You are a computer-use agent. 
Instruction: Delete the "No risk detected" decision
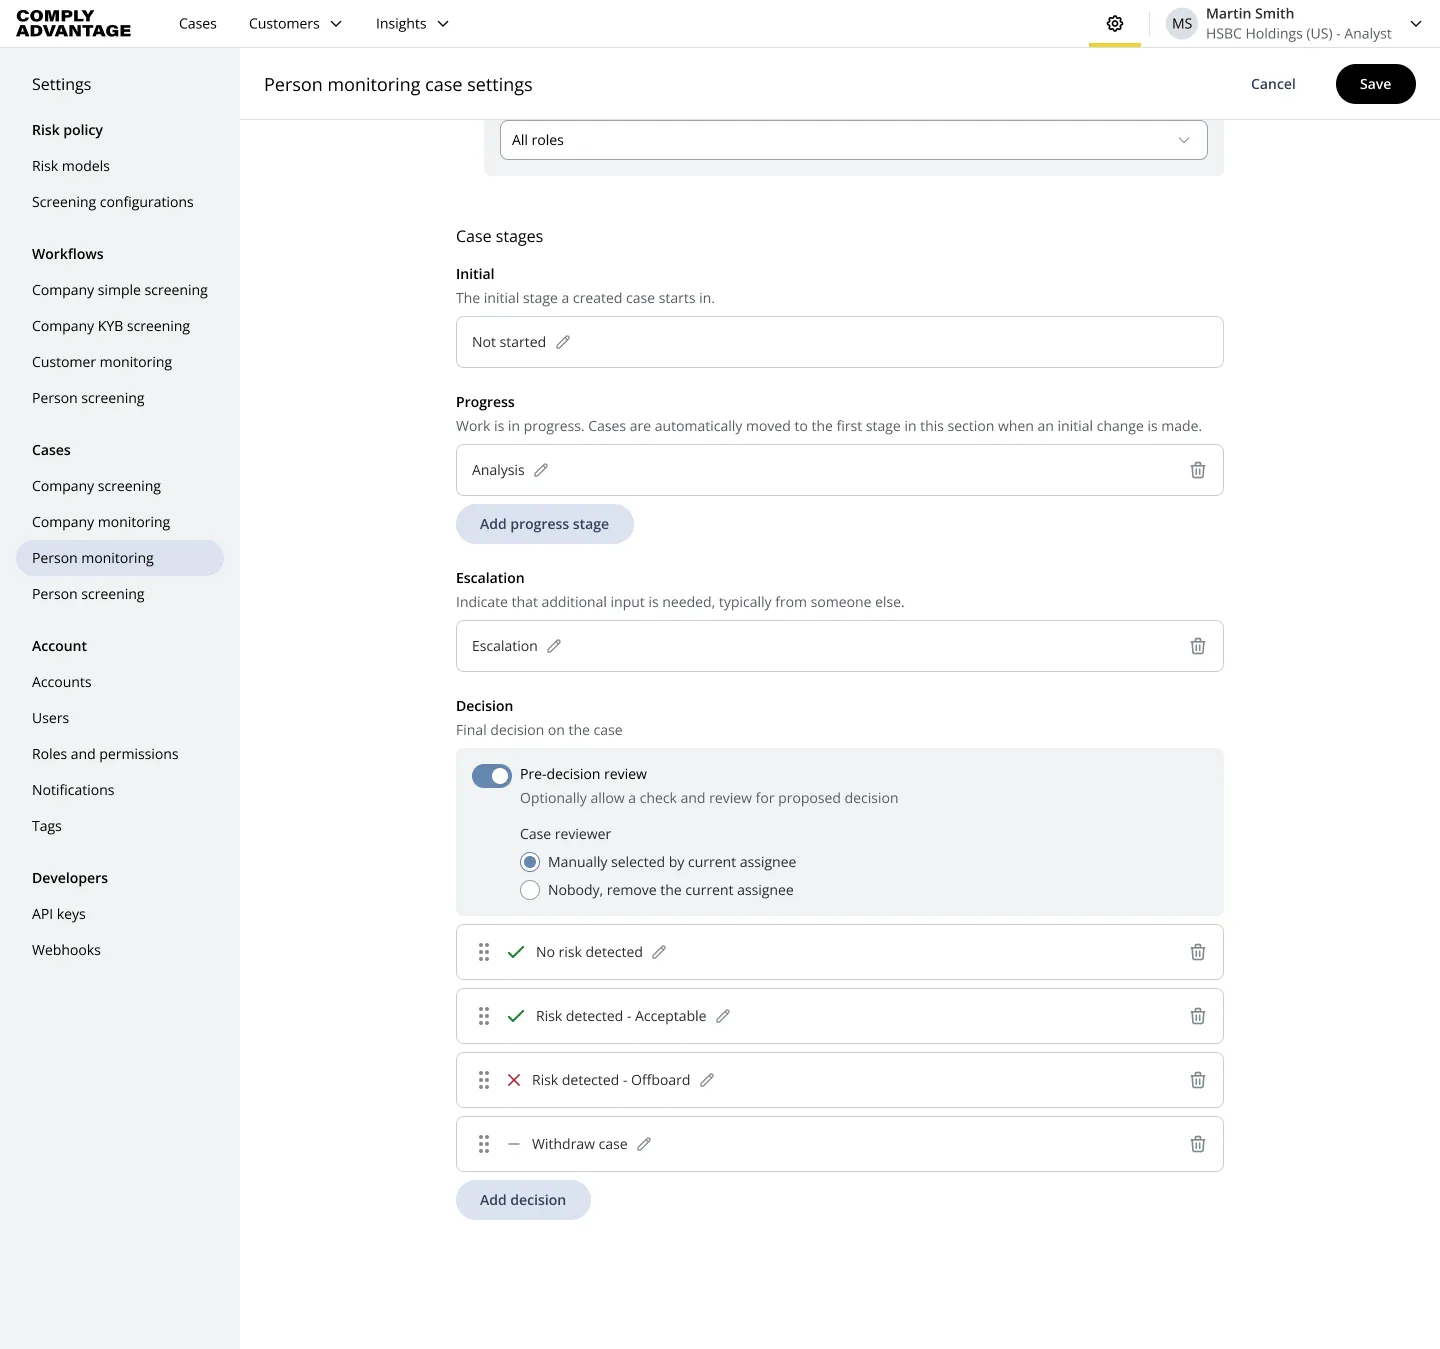tap(1197, 952)
